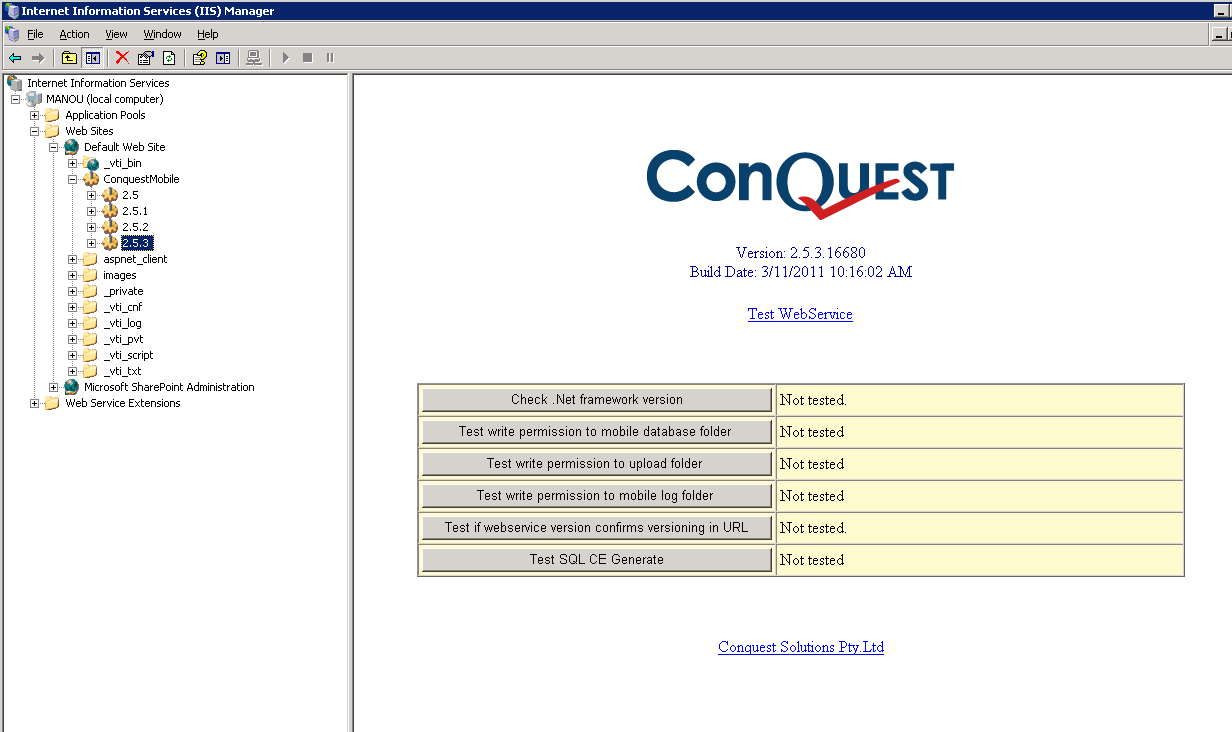Open the View menu
This screenshot has width=1232, height=732.
click(x=116, y=34)
